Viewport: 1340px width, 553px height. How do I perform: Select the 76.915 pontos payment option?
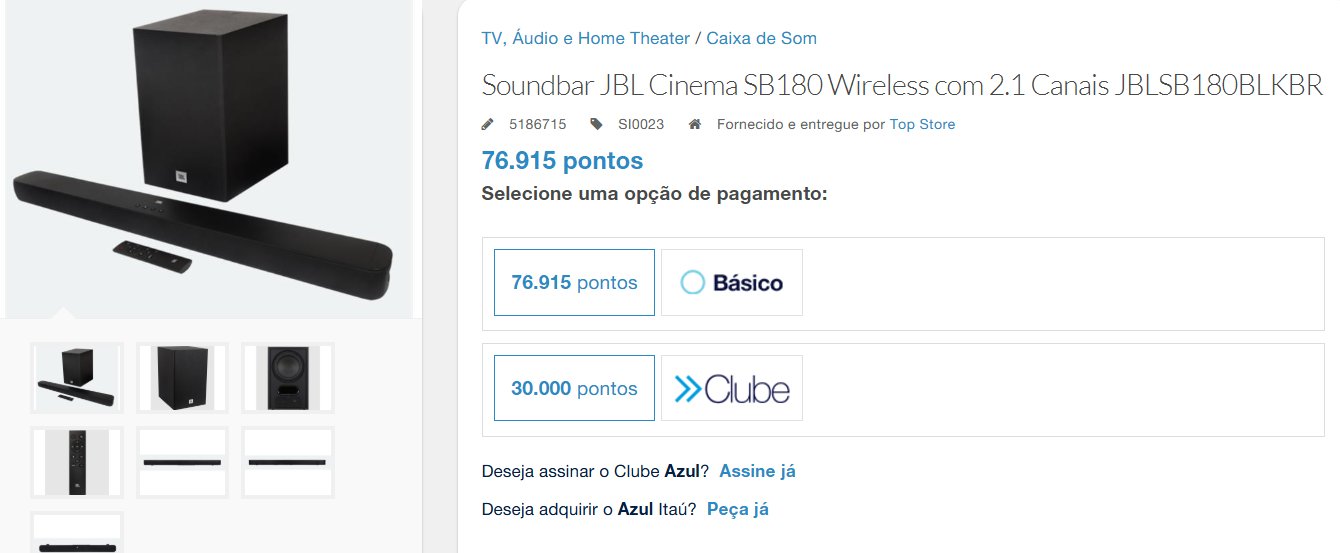click(x=574, y=283)
